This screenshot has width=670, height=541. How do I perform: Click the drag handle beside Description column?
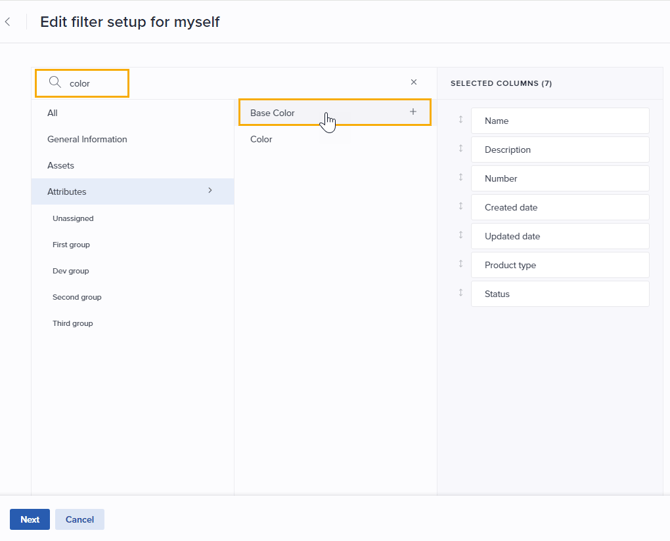461,149
